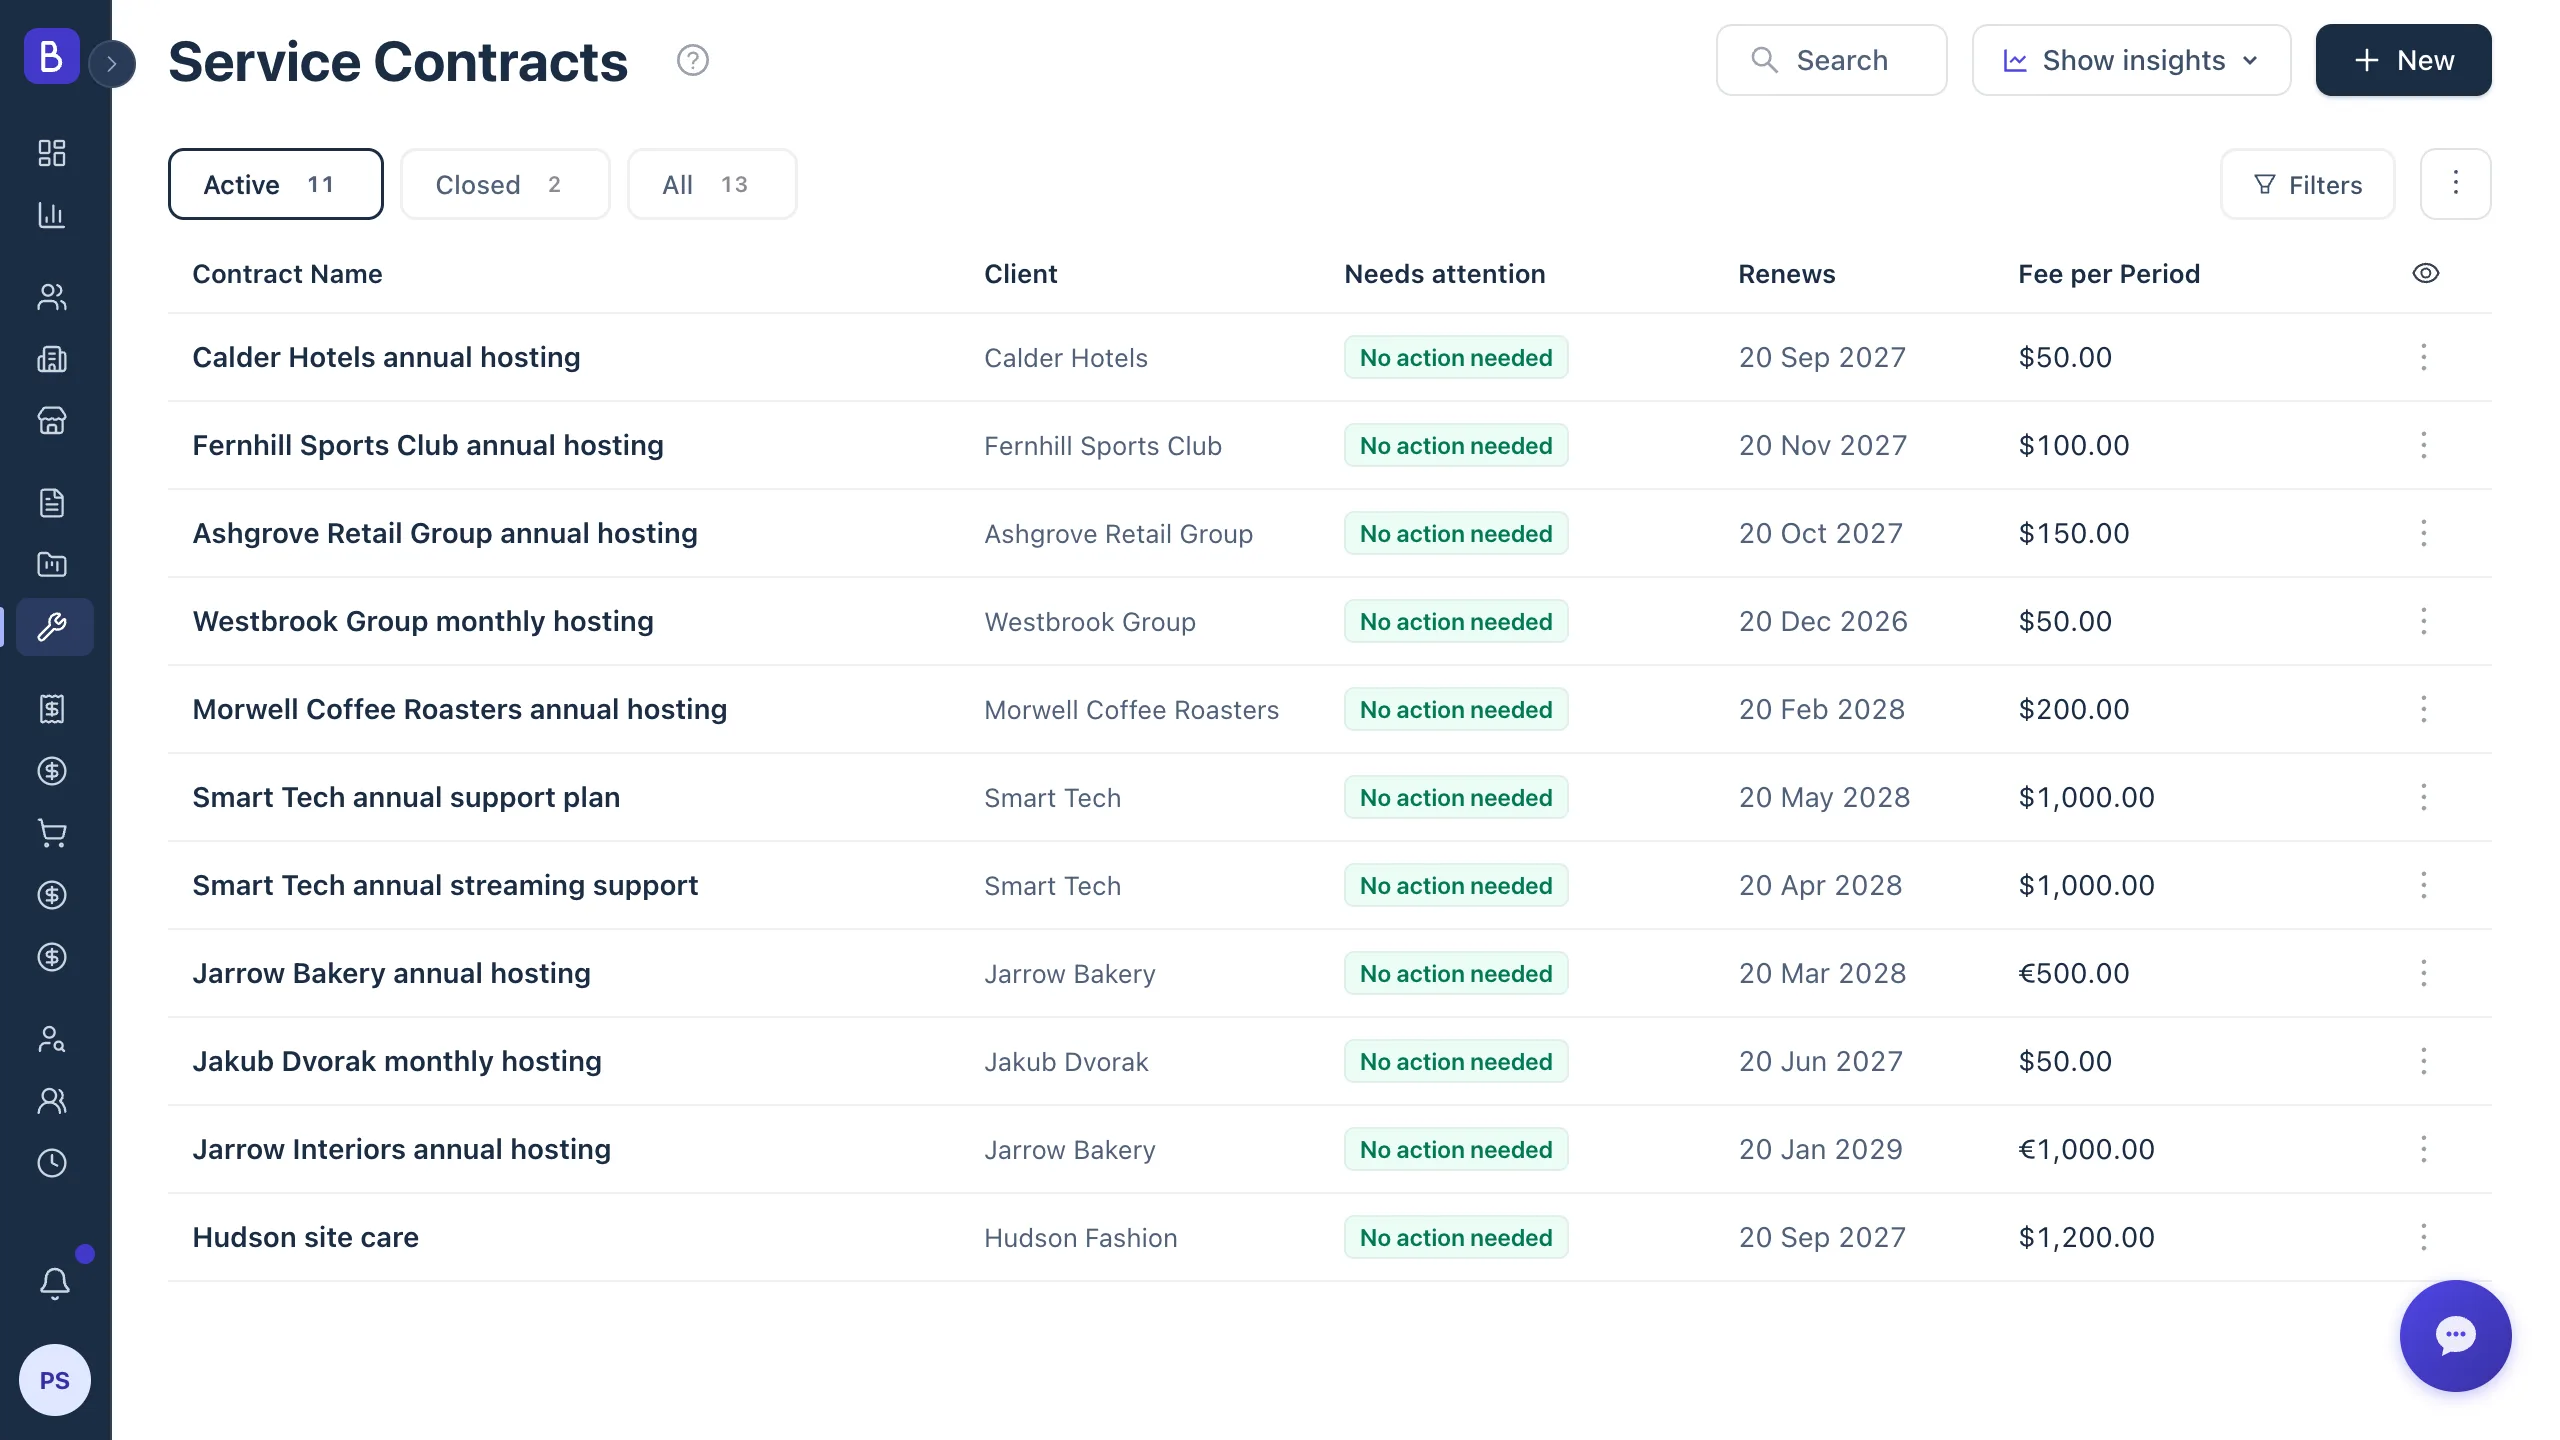This screenshot has width=2560, height=1440.
Task: Click No action needed badge for Jakub Dvorak
Action: point(1456,1061)
